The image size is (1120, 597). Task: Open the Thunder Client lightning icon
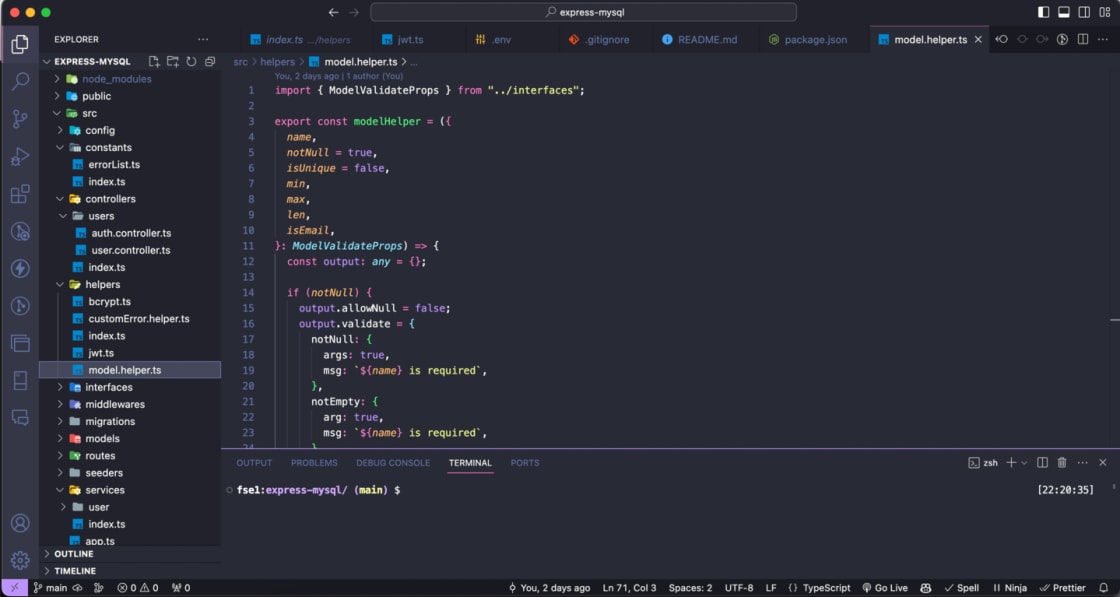[20, 269]
